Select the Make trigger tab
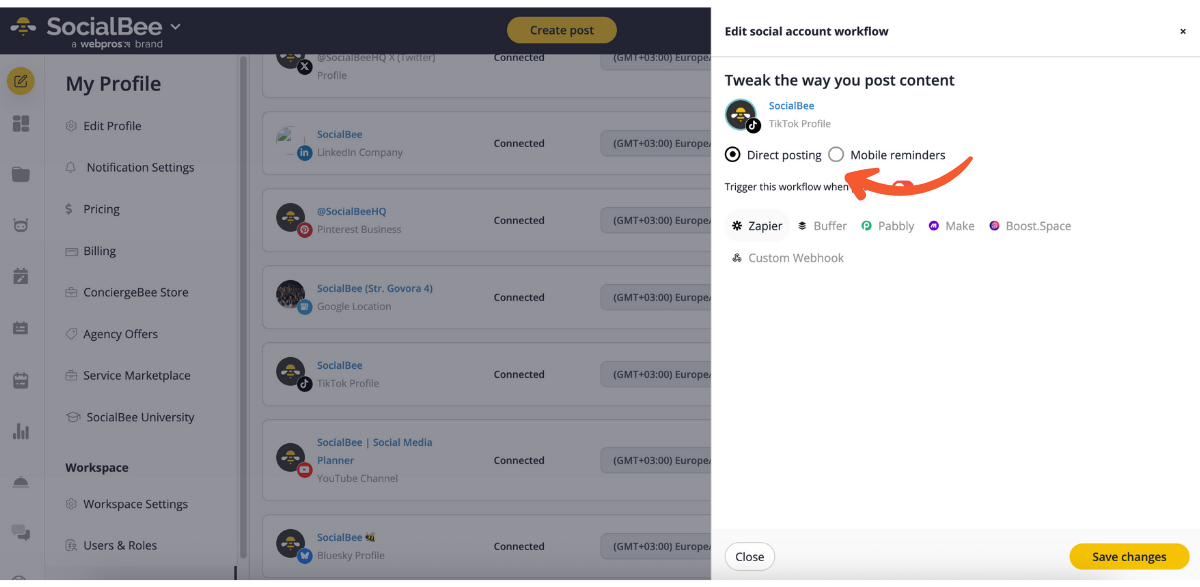Image resolution: width=1200 pixels, height=587 pixels. pyautogui.click(x=951, y=226)
